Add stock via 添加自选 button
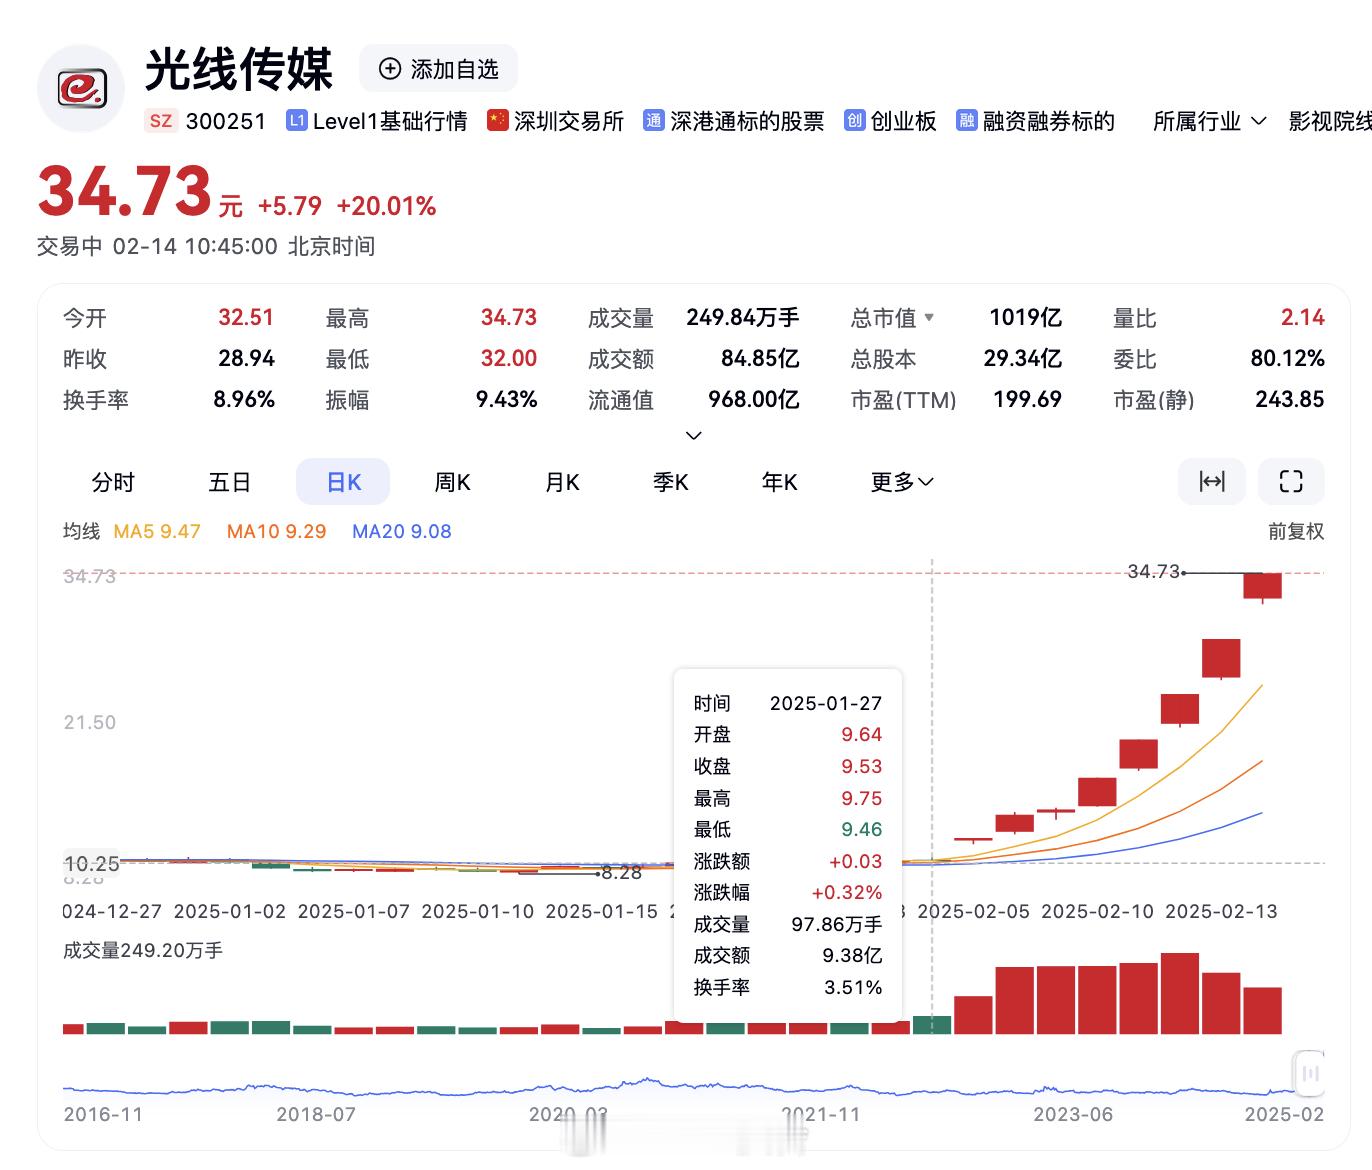The image size is (1372, 1170). pos(438,69)
